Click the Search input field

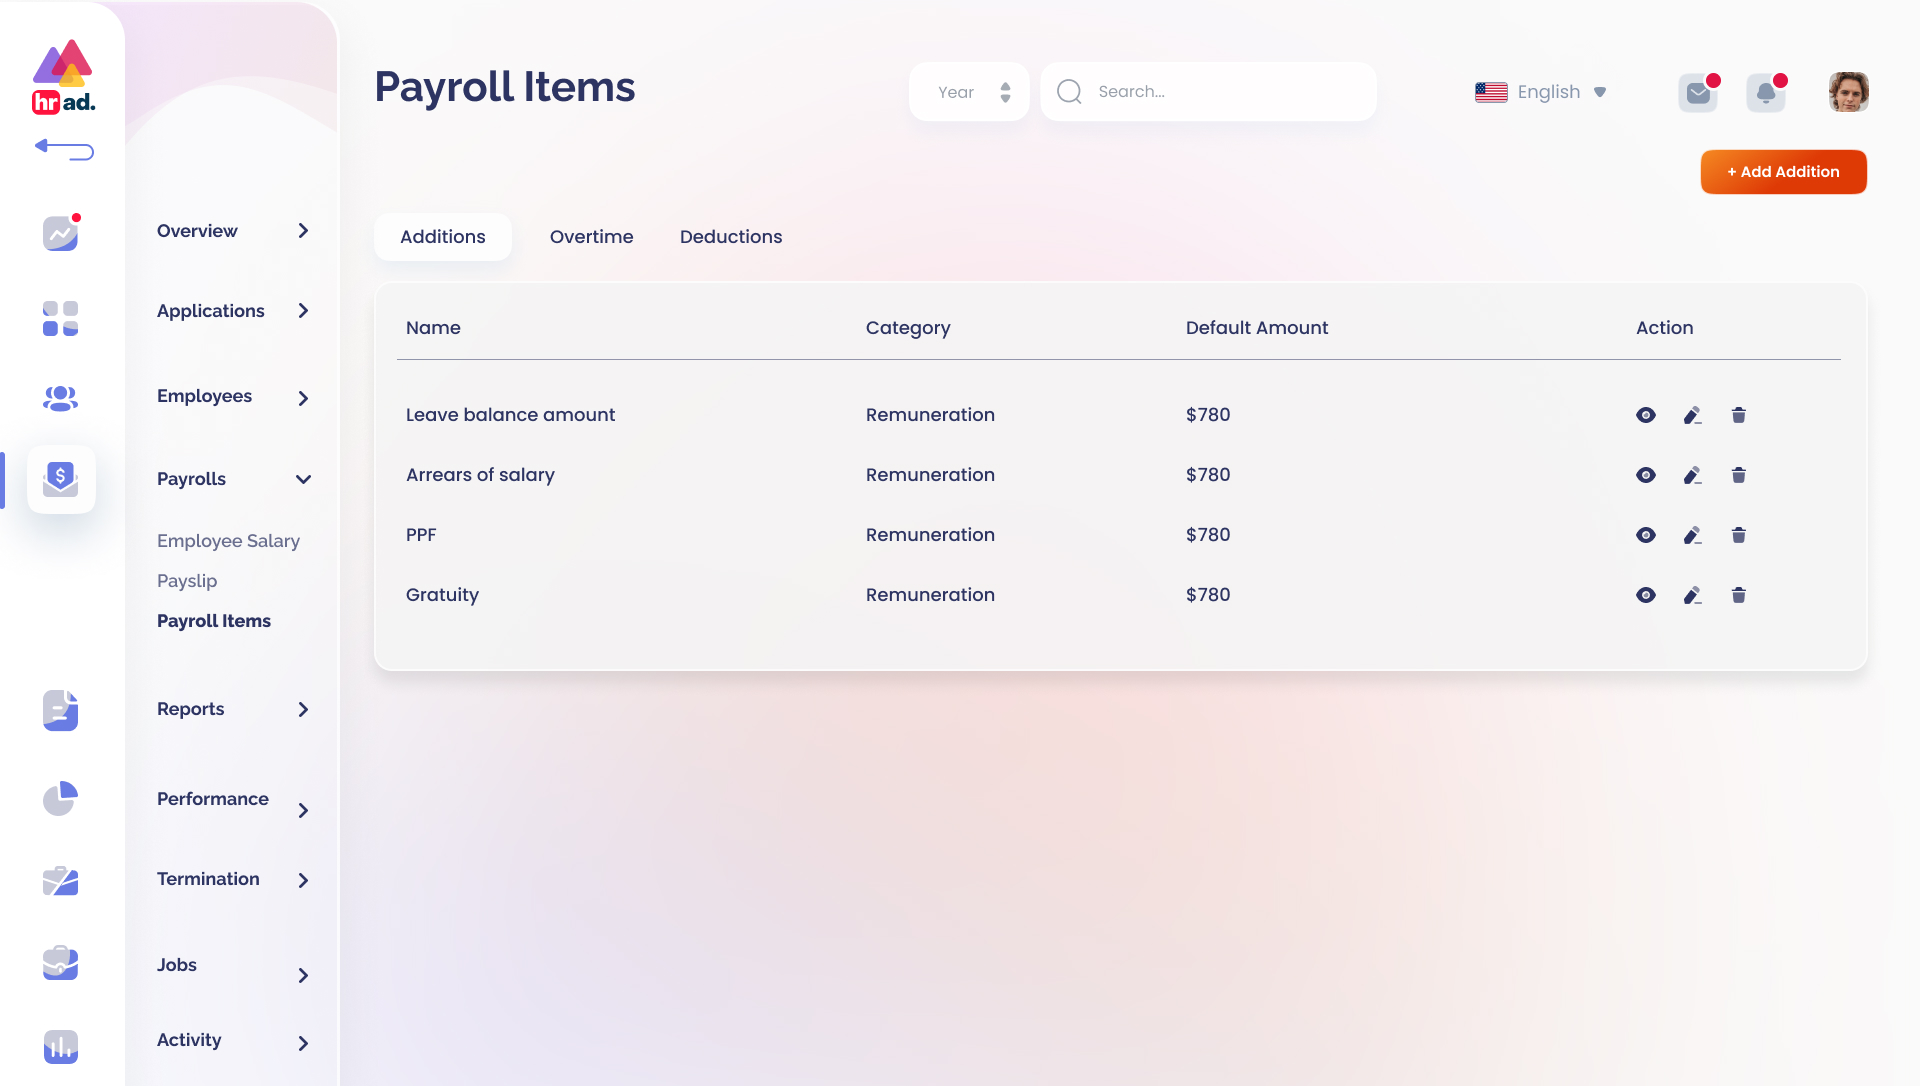pyautogui.click(x=1220, y=92)
